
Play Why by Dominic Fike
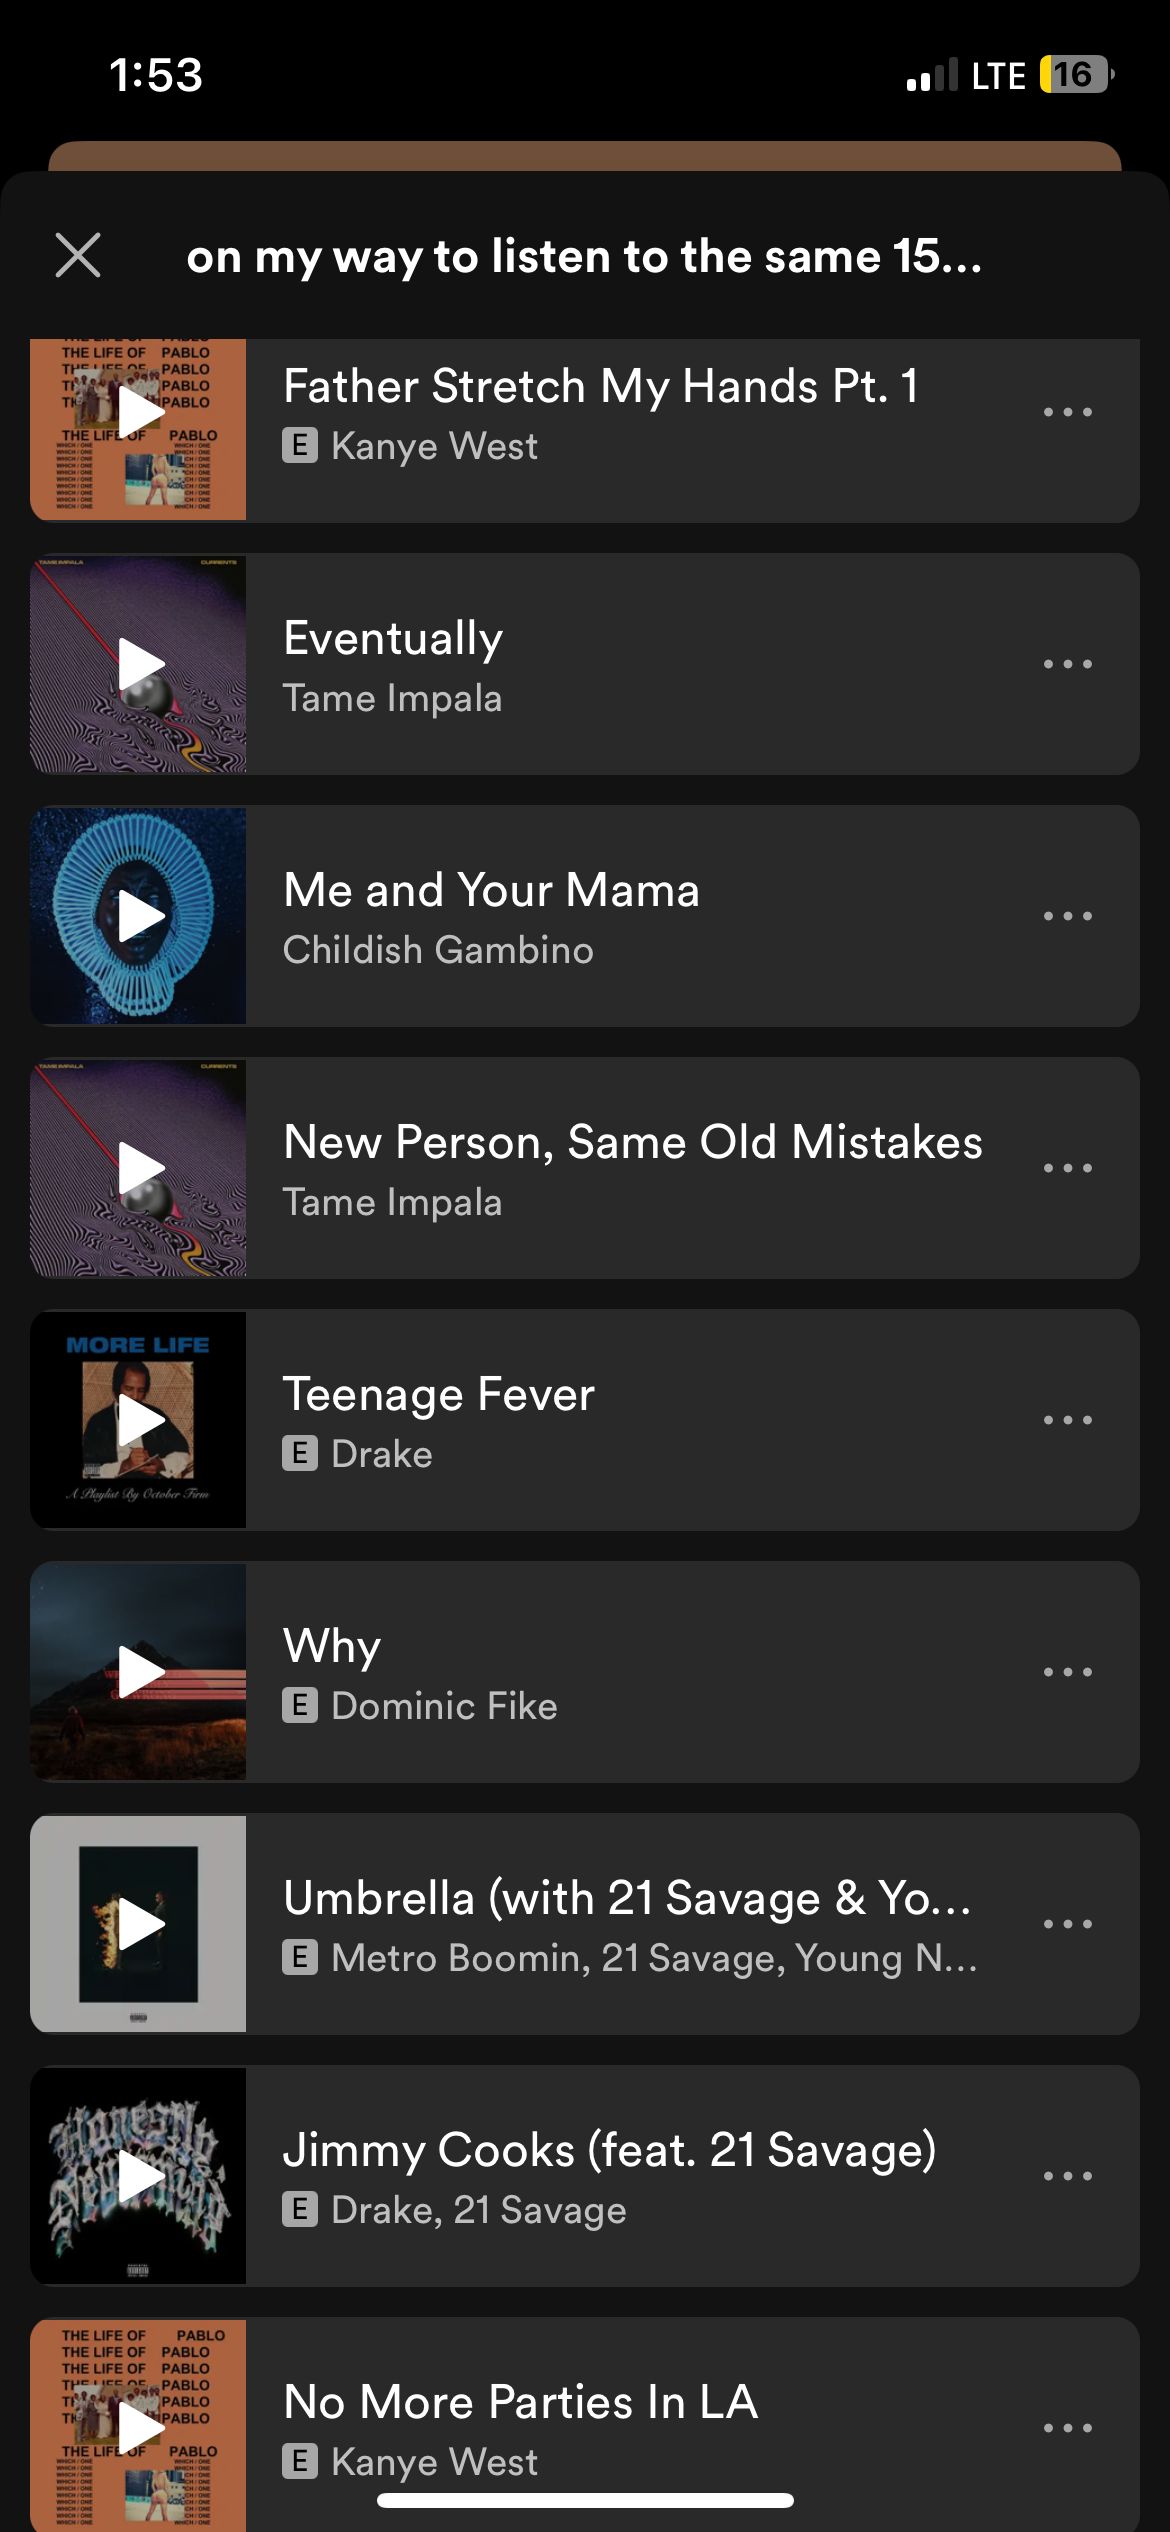tap(140, 1672)
